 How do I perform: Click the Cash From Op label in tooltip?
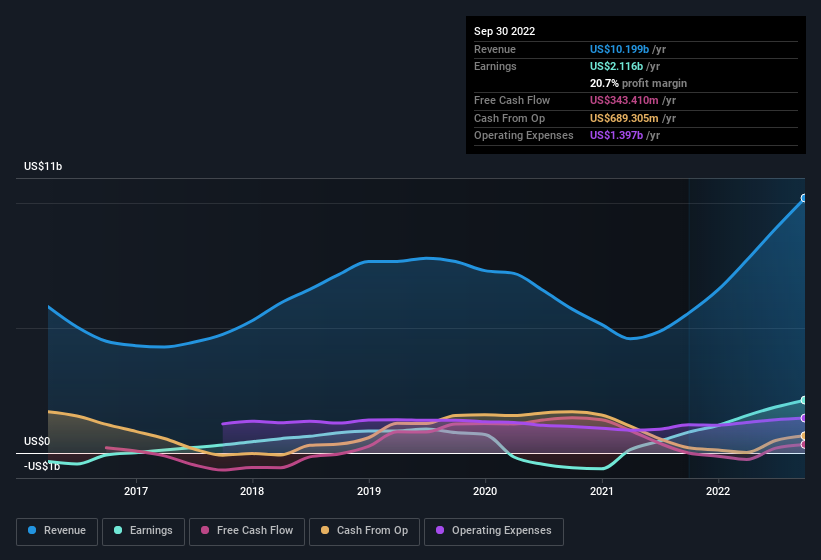509,118
